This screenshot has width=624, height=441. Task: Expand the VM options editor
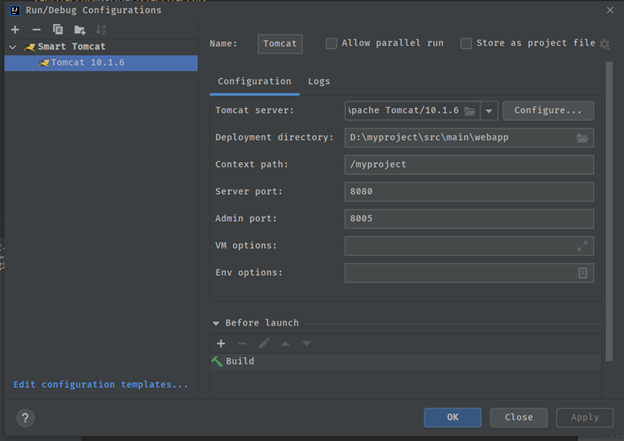(582, 246)
